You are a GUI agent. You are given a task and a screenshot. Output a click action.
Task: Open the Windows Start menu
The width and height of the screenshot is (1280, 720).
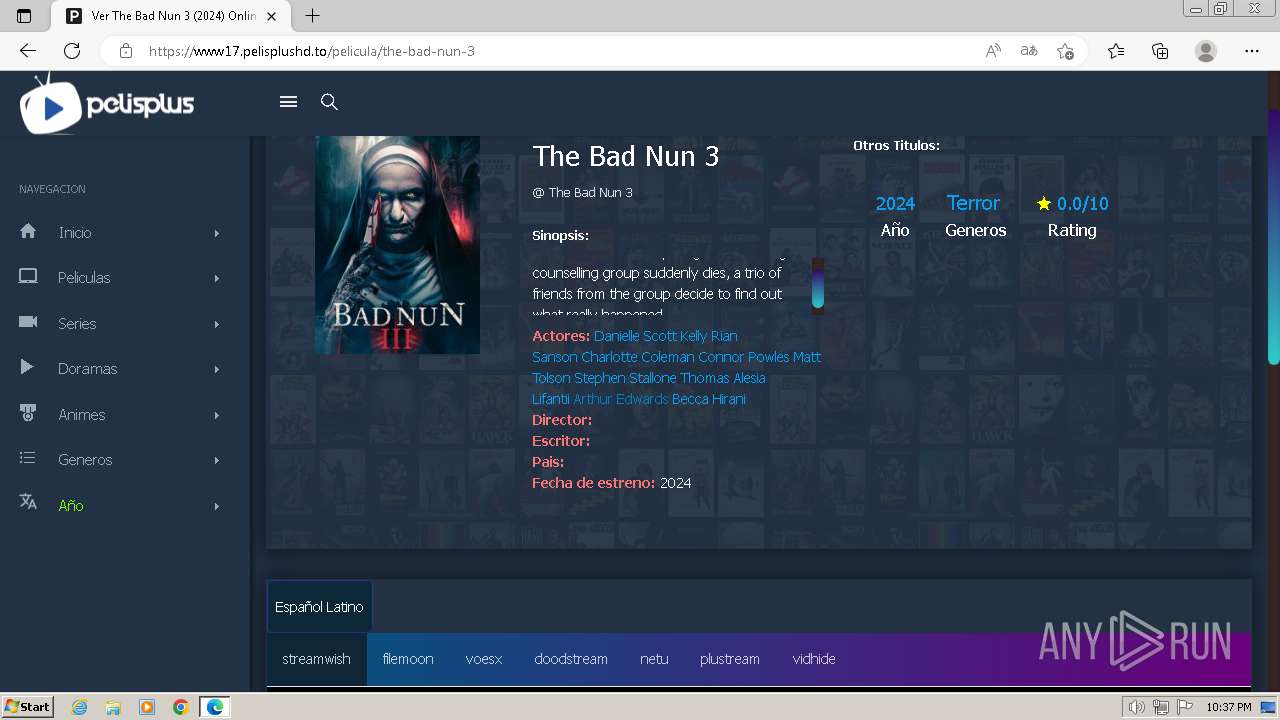[x=27, y=707]
